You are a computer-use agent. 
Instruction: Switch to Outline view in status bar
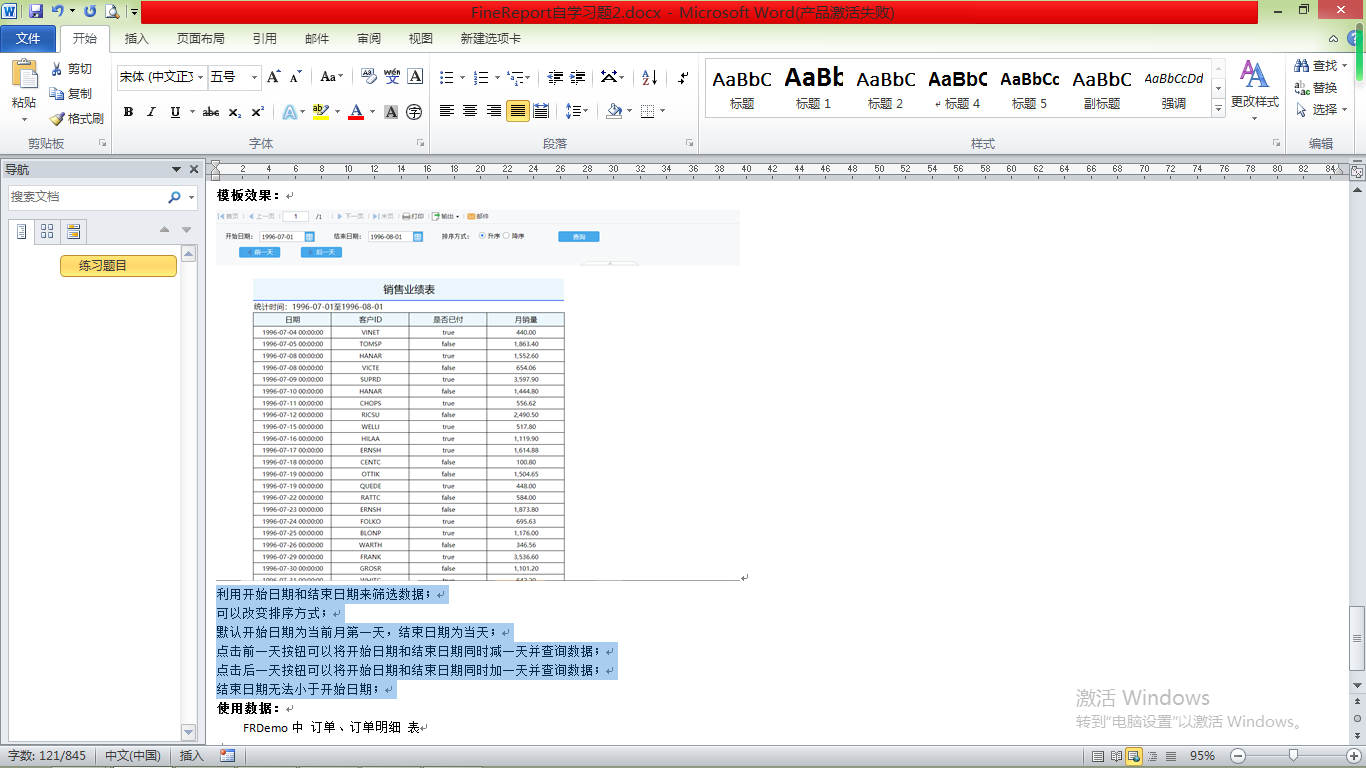pyautogui.click(x=1152, y=756)
